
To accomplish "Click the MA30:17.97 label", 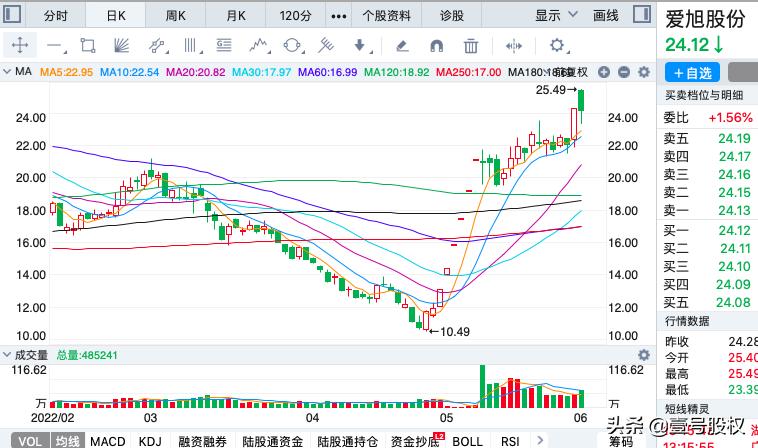I will pos(262,72).
